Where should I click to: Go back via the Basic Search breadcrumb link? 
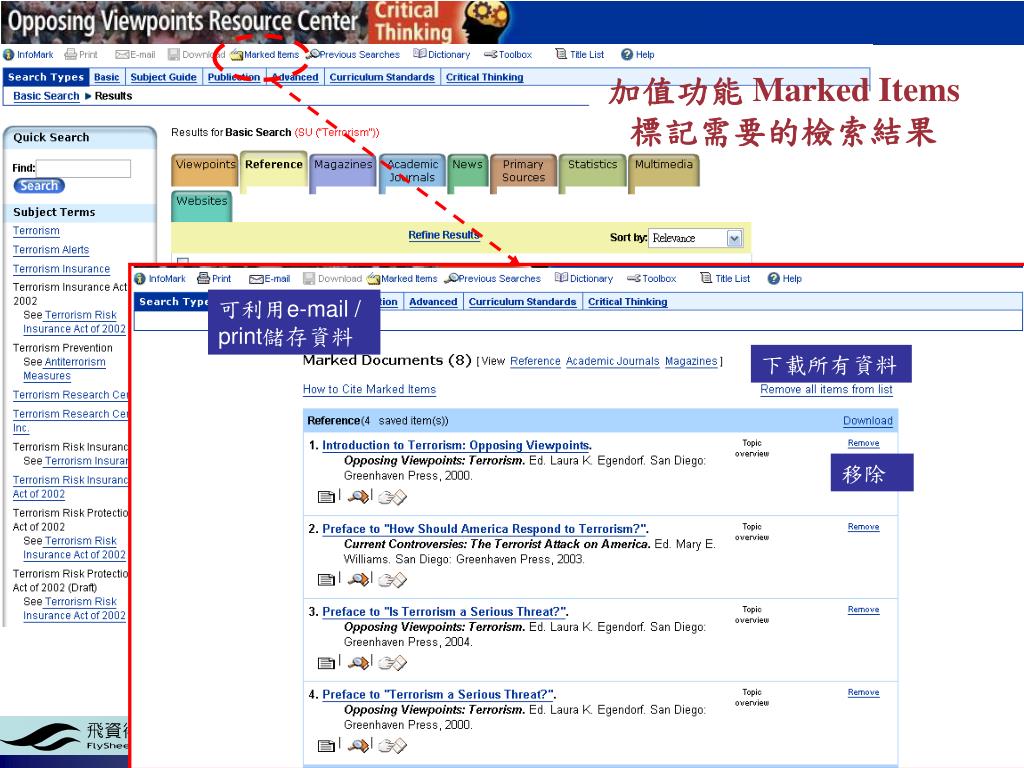tap(46, 96)
